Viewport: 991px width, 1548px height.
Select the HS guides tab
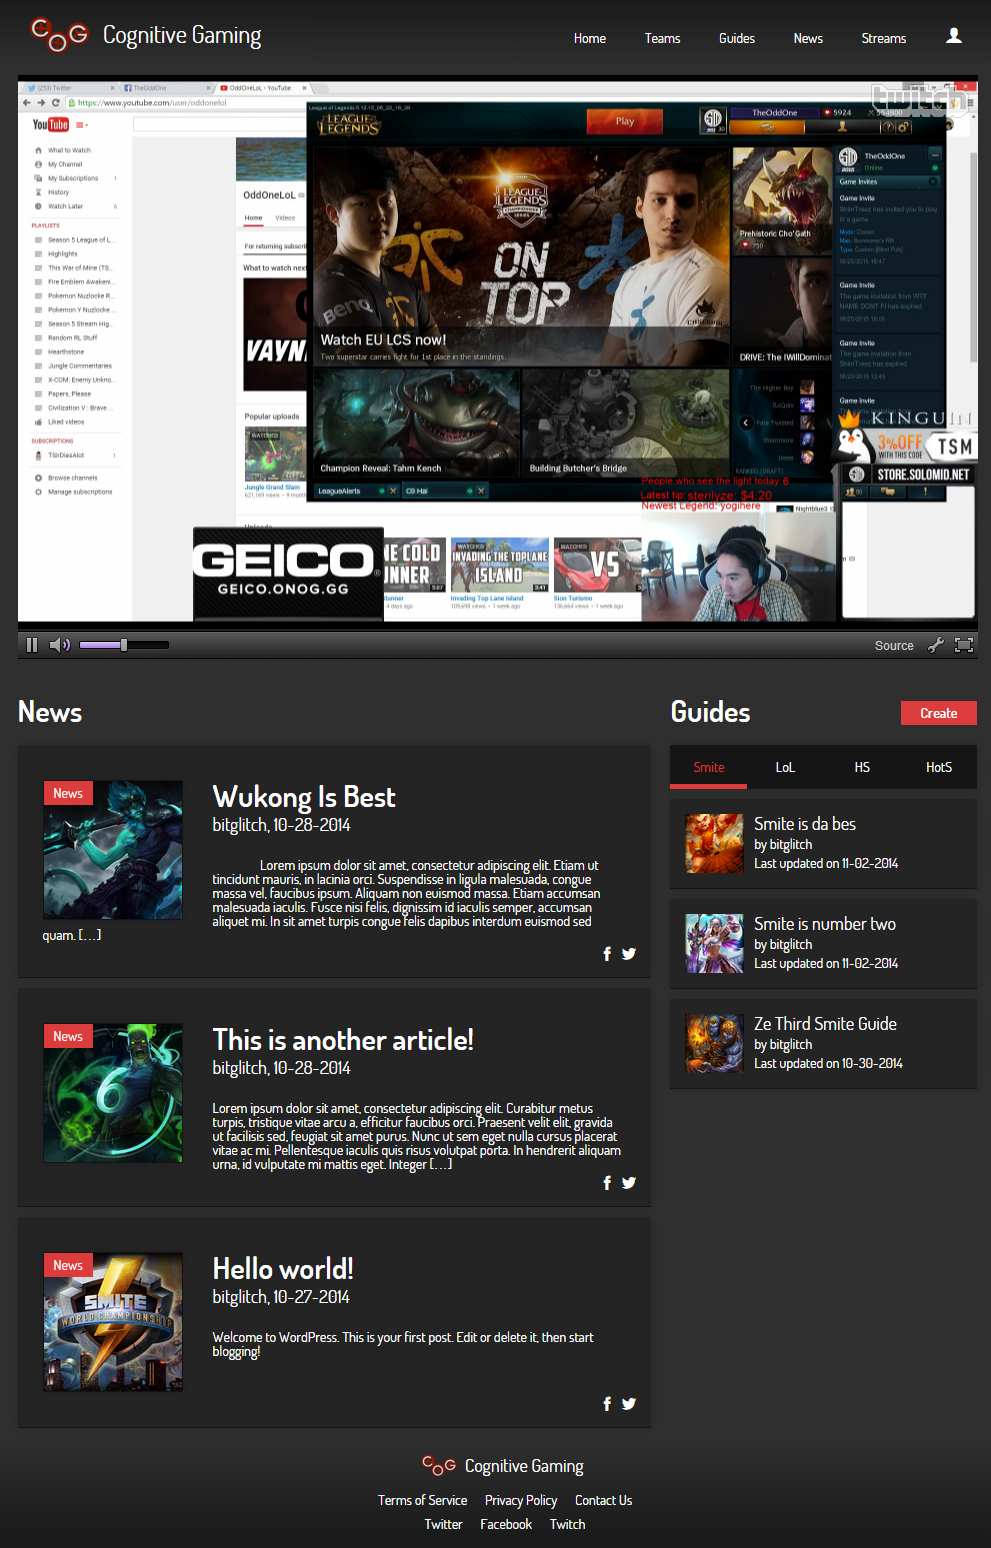click(x=862, y=767)
